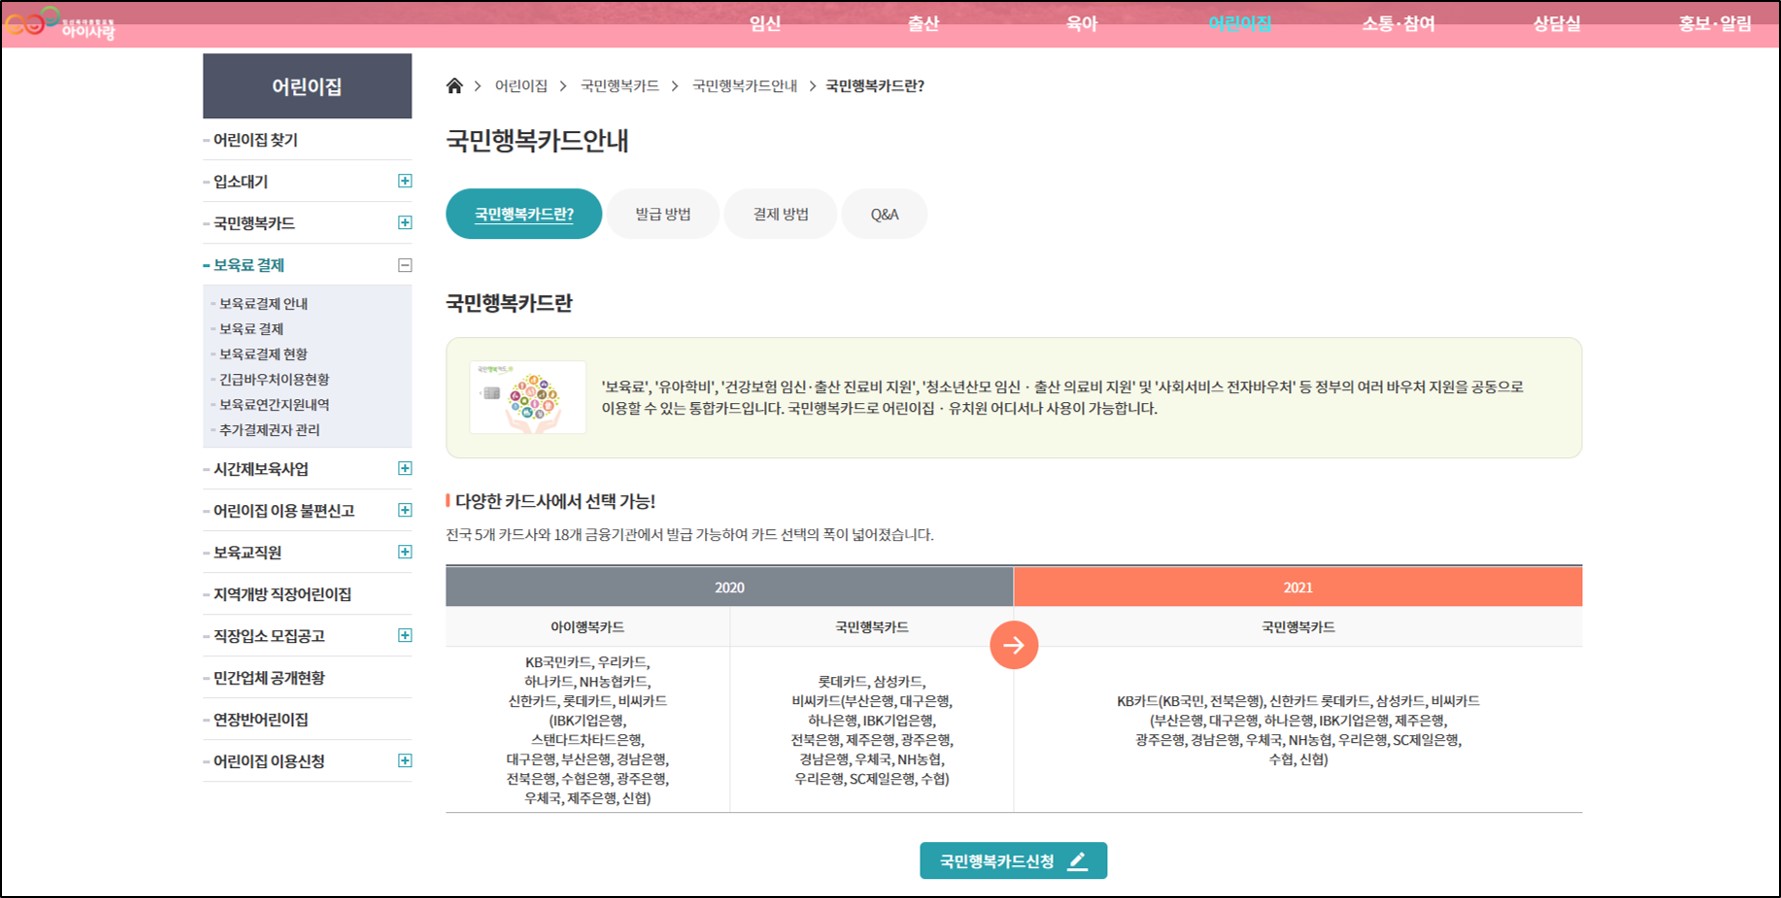Click the 국민행복카드안내 breadcrumb link

pyautogui.click(x=745, y=86)
